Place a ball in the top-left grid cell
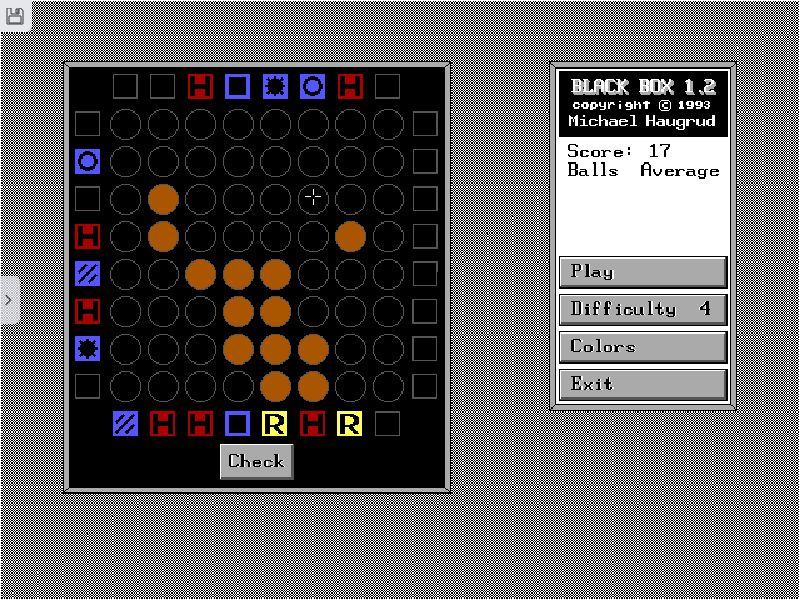This screenshot has width=800, height=600. point(125,124)
